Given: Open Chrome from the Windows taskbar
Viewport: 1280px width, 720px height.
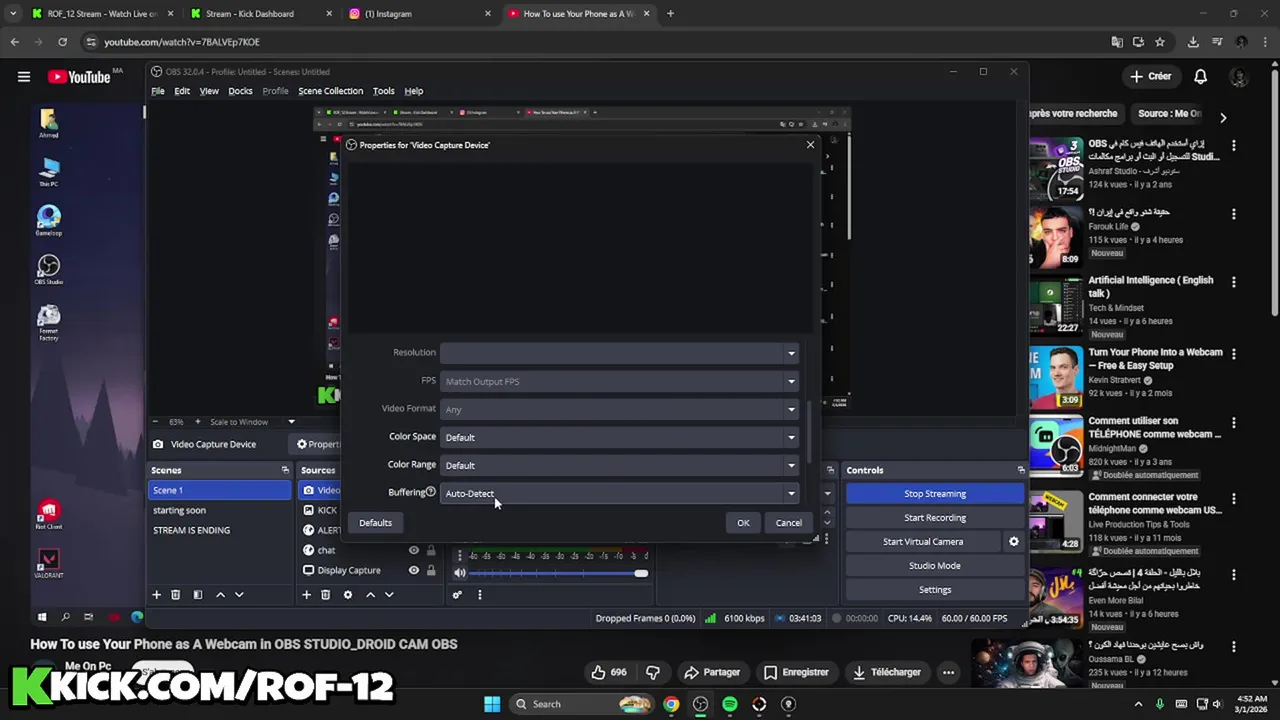Looking at the screenshot, I should click(x=671, y=704).
